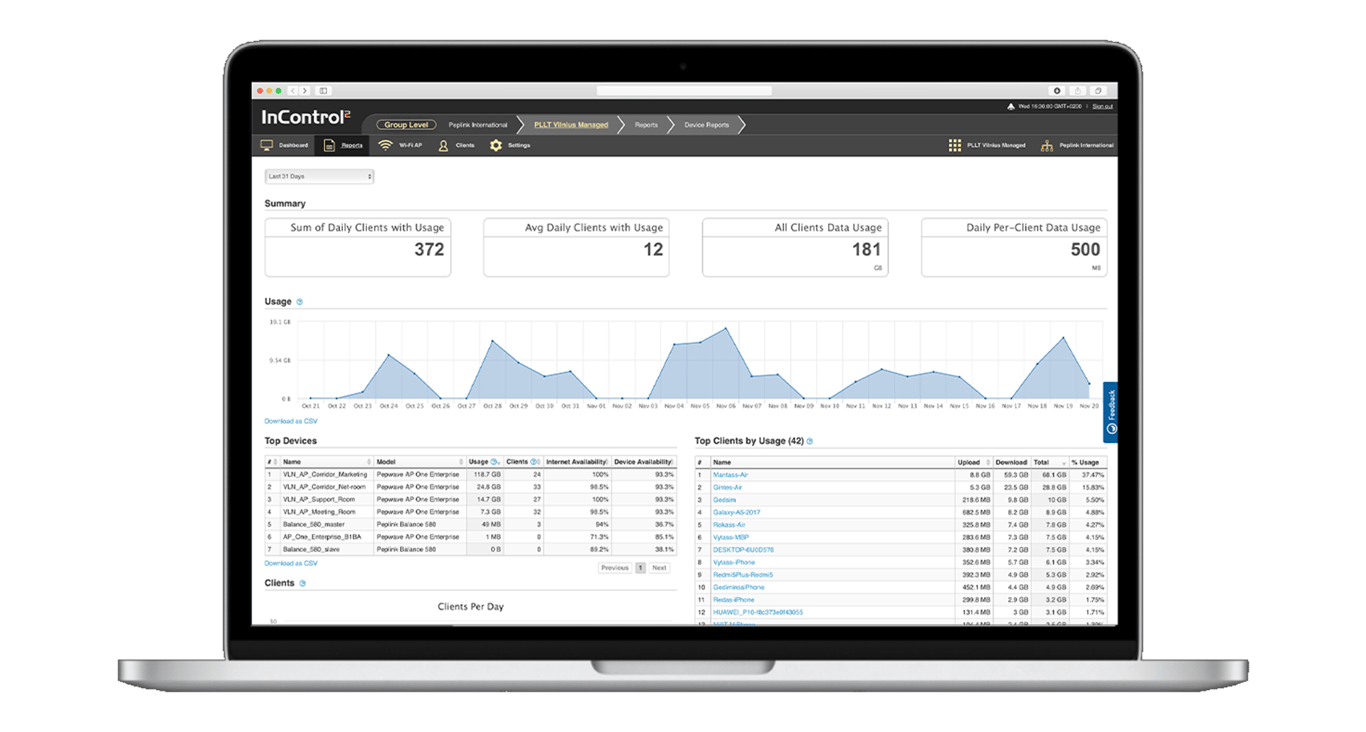Sort Top Devices by Device Availability

point(643,462)
